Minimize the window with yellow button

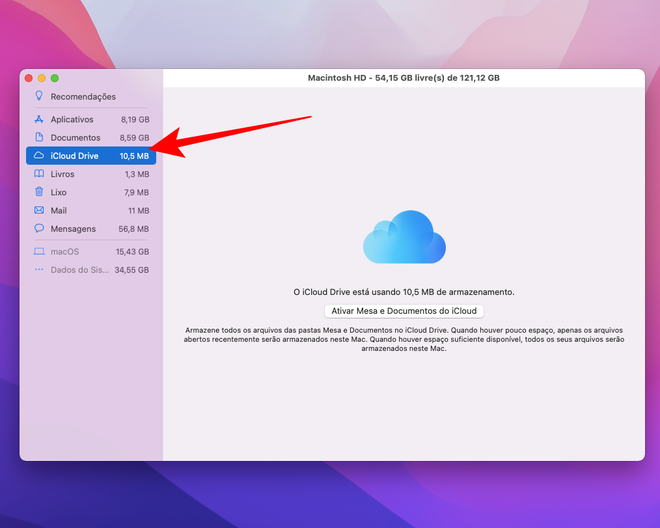pos(42,78)
